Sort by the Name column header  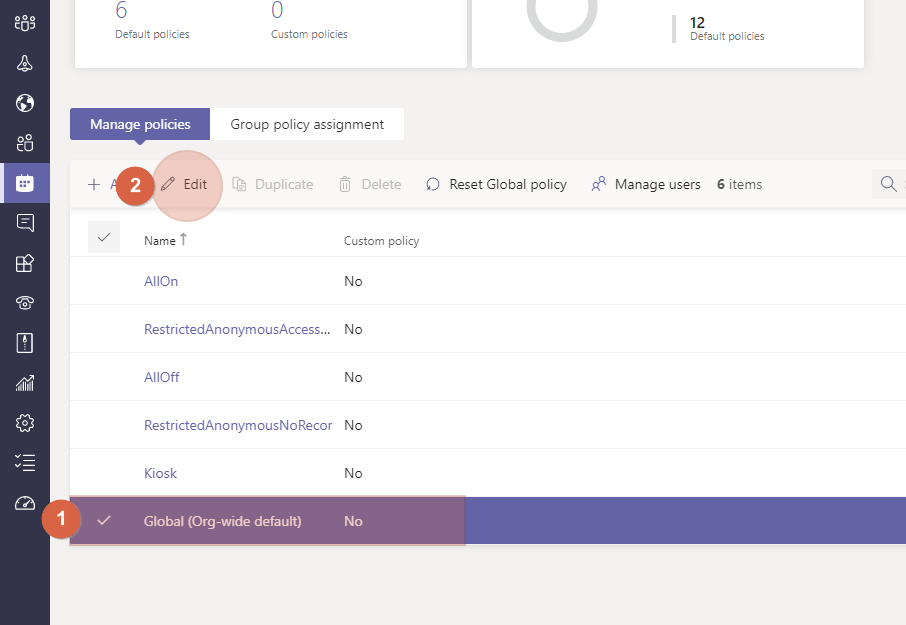pos(165,240)
